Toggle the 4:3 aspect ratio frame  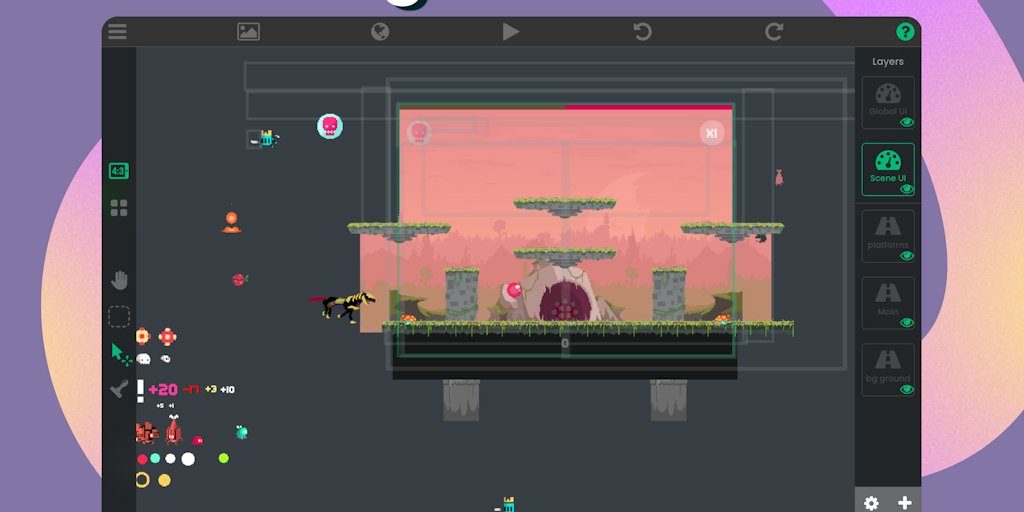[x=118, y=171]
